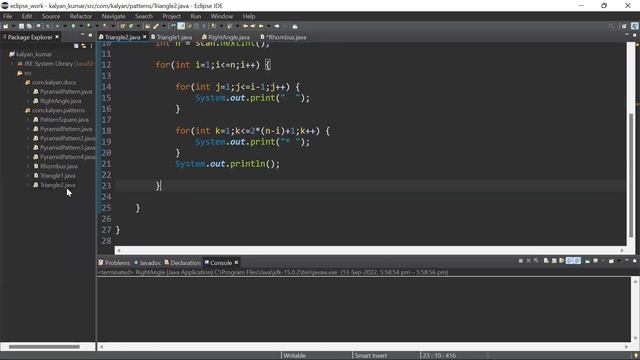Click the New Java Class toolbar icon
Viewport: 640px width, 360px height.
(131, 26)
